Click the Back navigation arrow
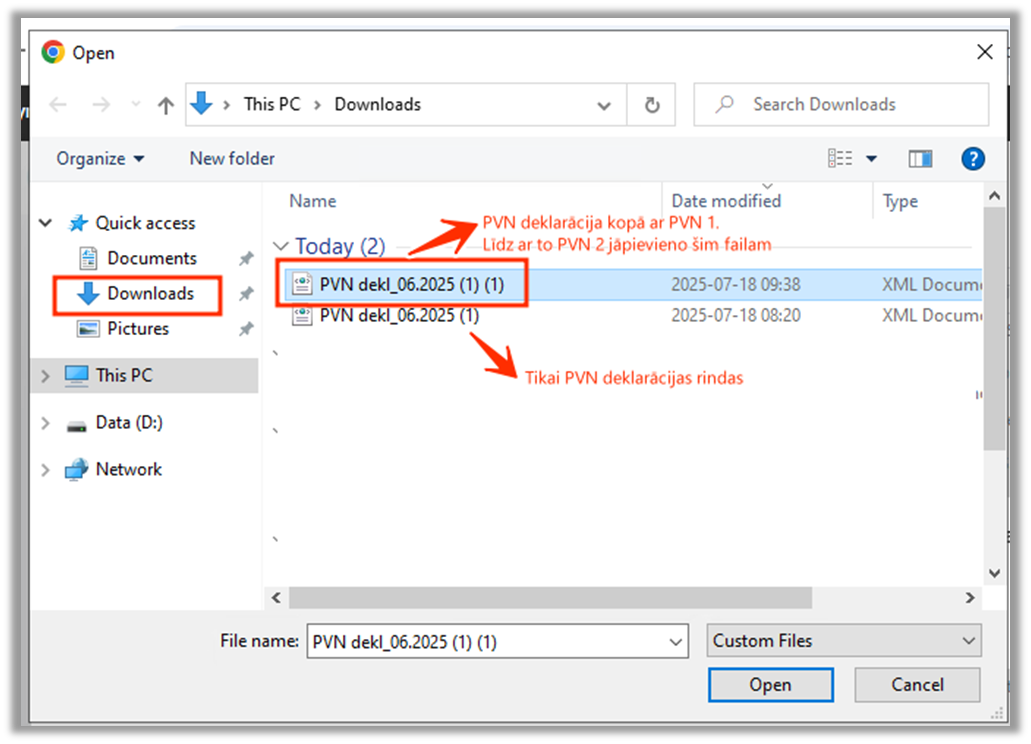 [58, 105]
